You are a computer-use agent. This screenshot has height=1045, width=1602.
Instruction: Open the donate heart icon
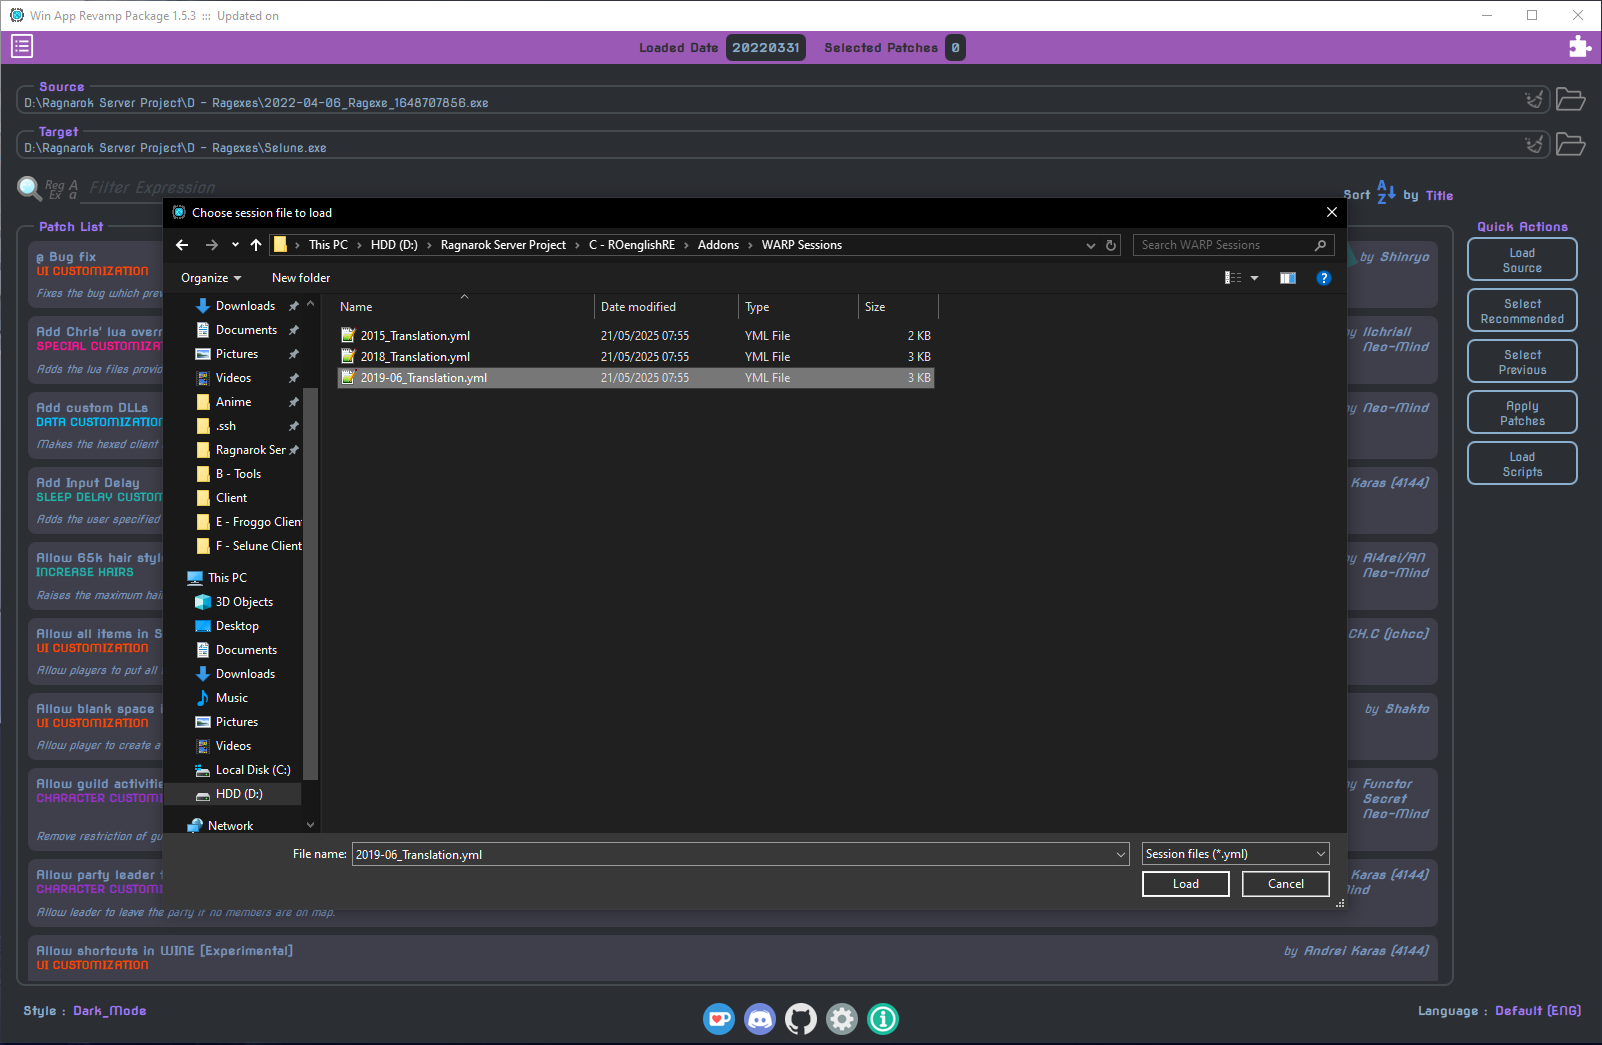(719, 1019)
